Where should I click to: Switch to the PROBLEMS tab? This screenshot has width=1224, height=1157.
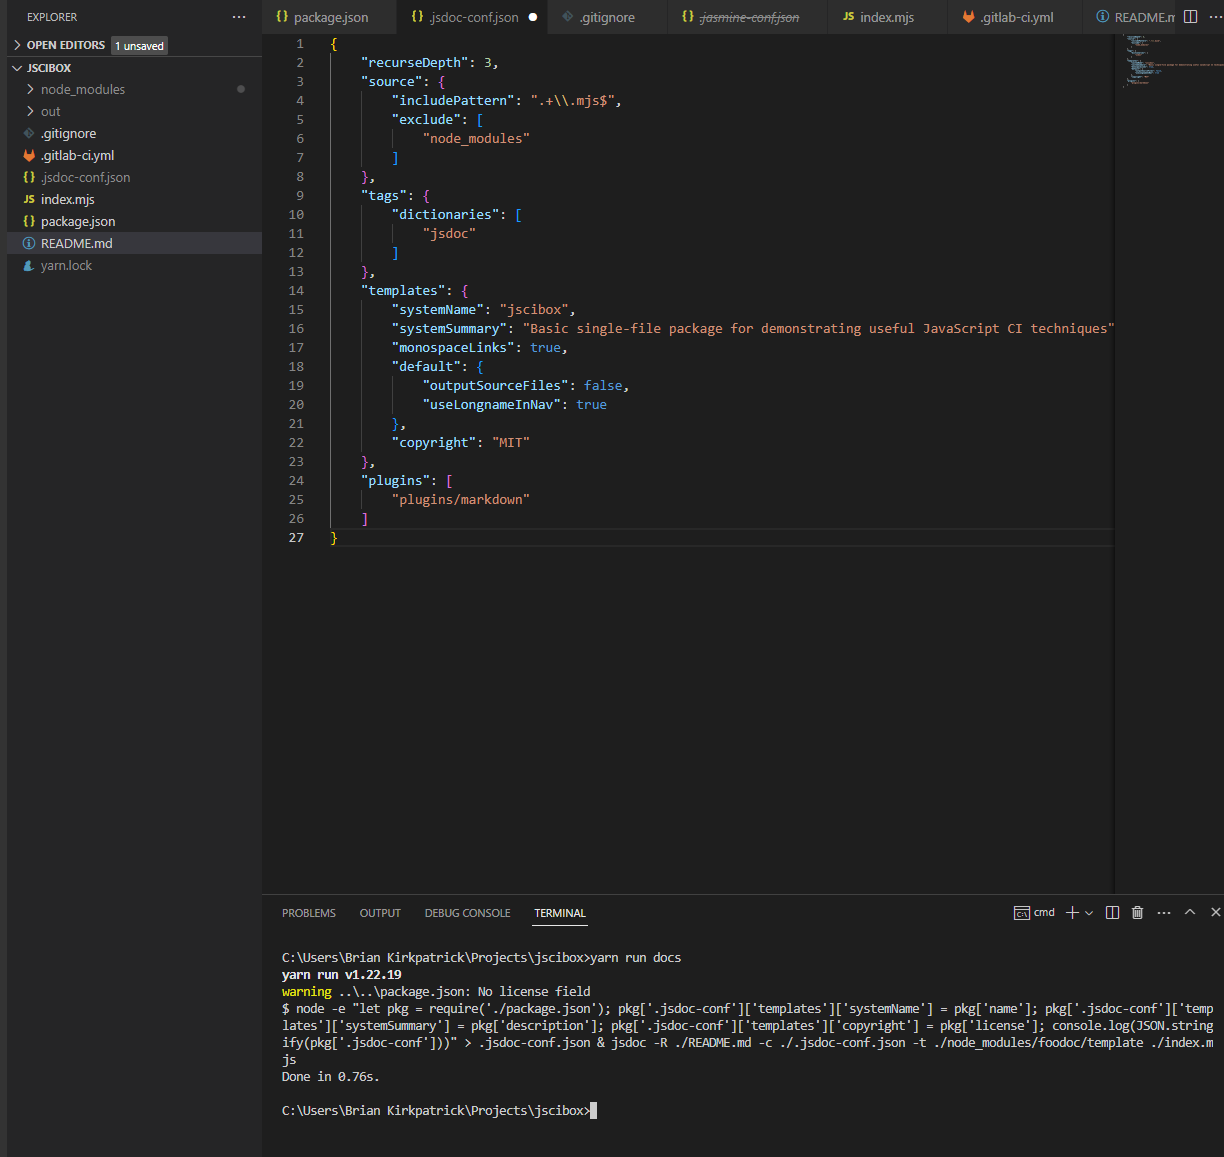(308, 912)
